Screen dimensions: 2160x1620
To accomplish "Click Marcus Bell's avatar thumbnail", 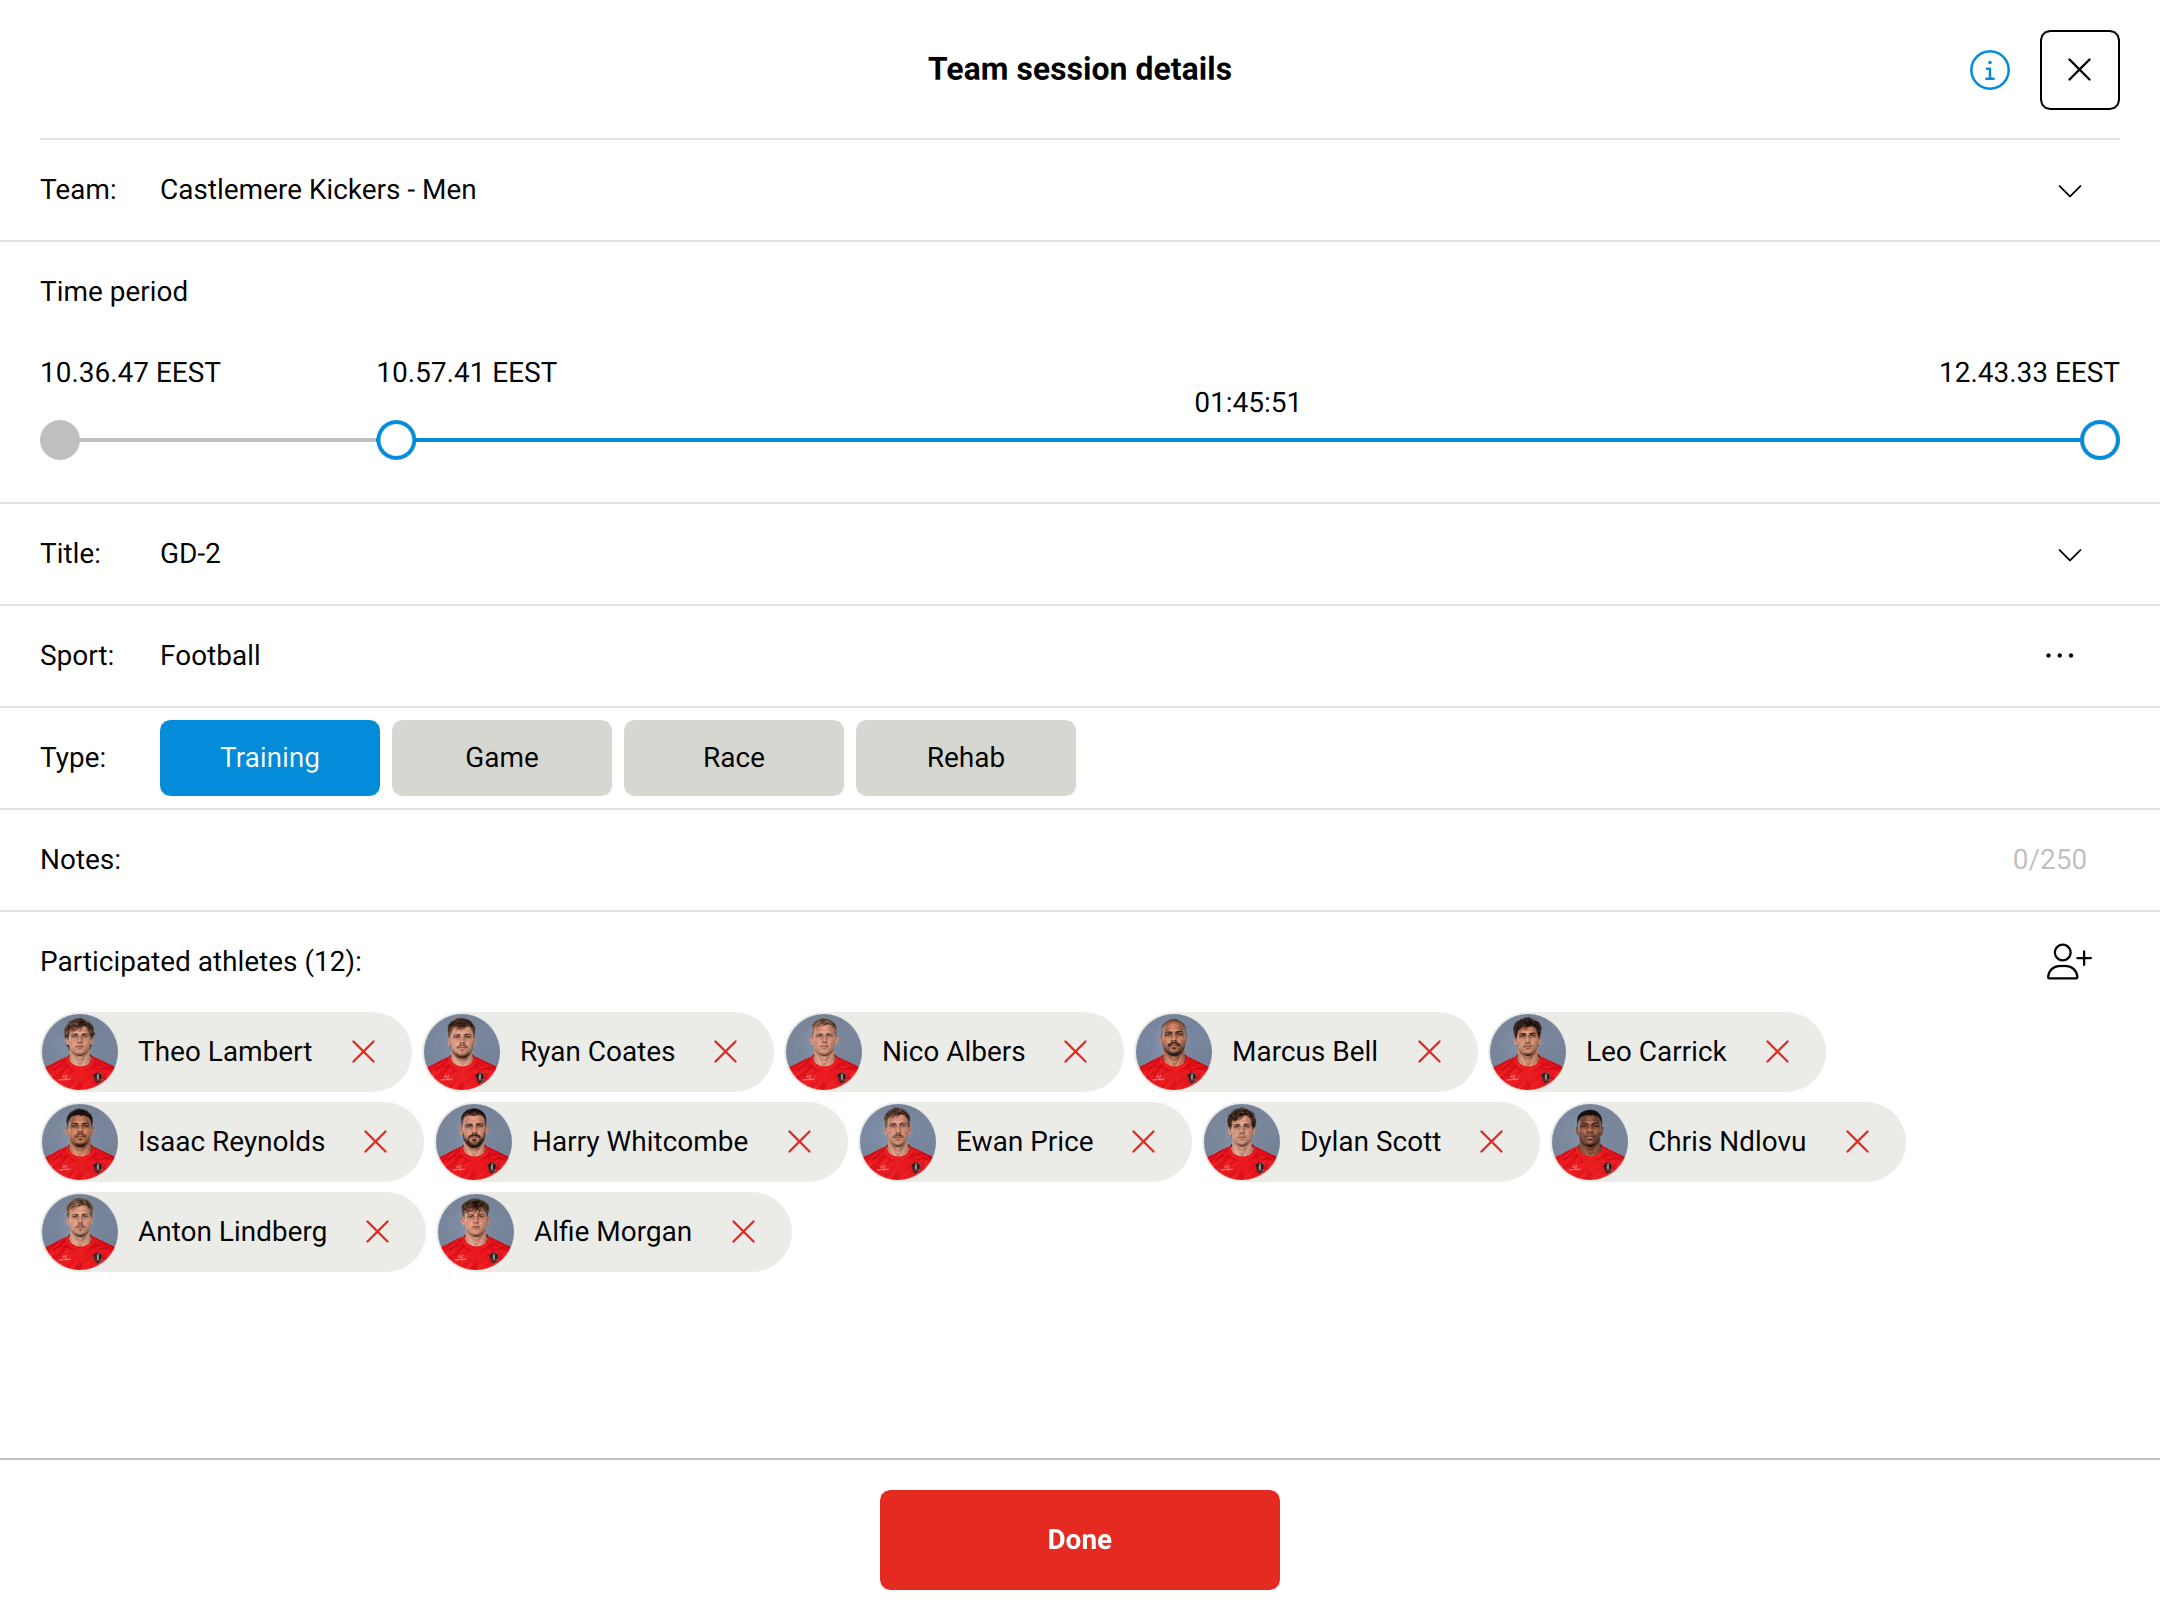I will 1174,1052.
